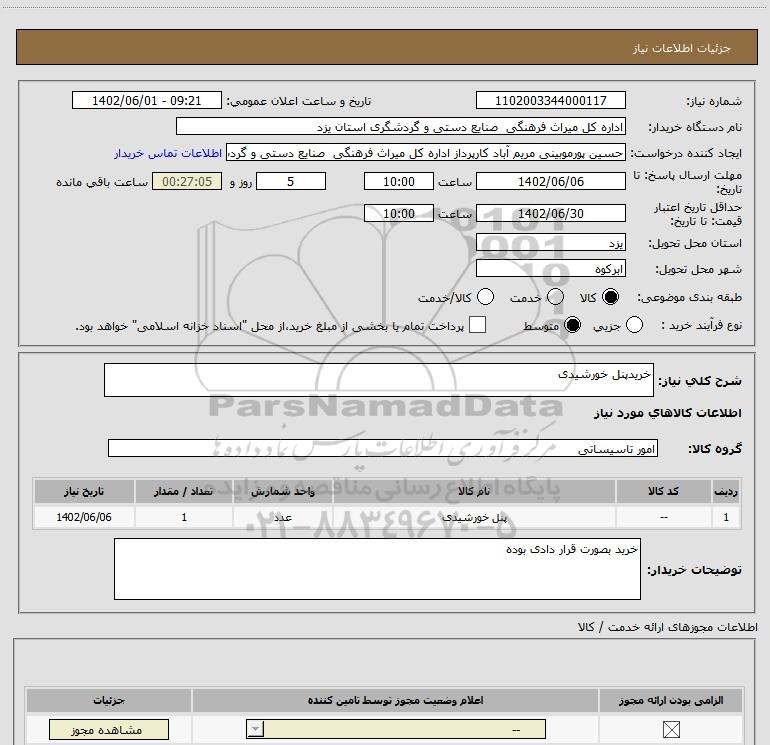This screenshot has height=745, width=770.
Task: Click the countdown timer 00:27:05
Action: (x=187, y=181)
